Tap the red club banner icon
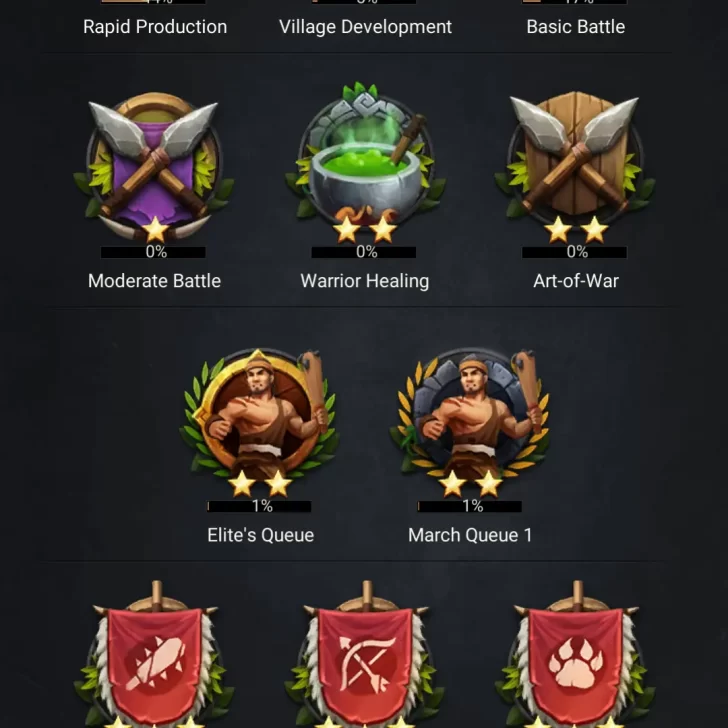The width and height of the screenshot is (728, 728). [155, 654]
